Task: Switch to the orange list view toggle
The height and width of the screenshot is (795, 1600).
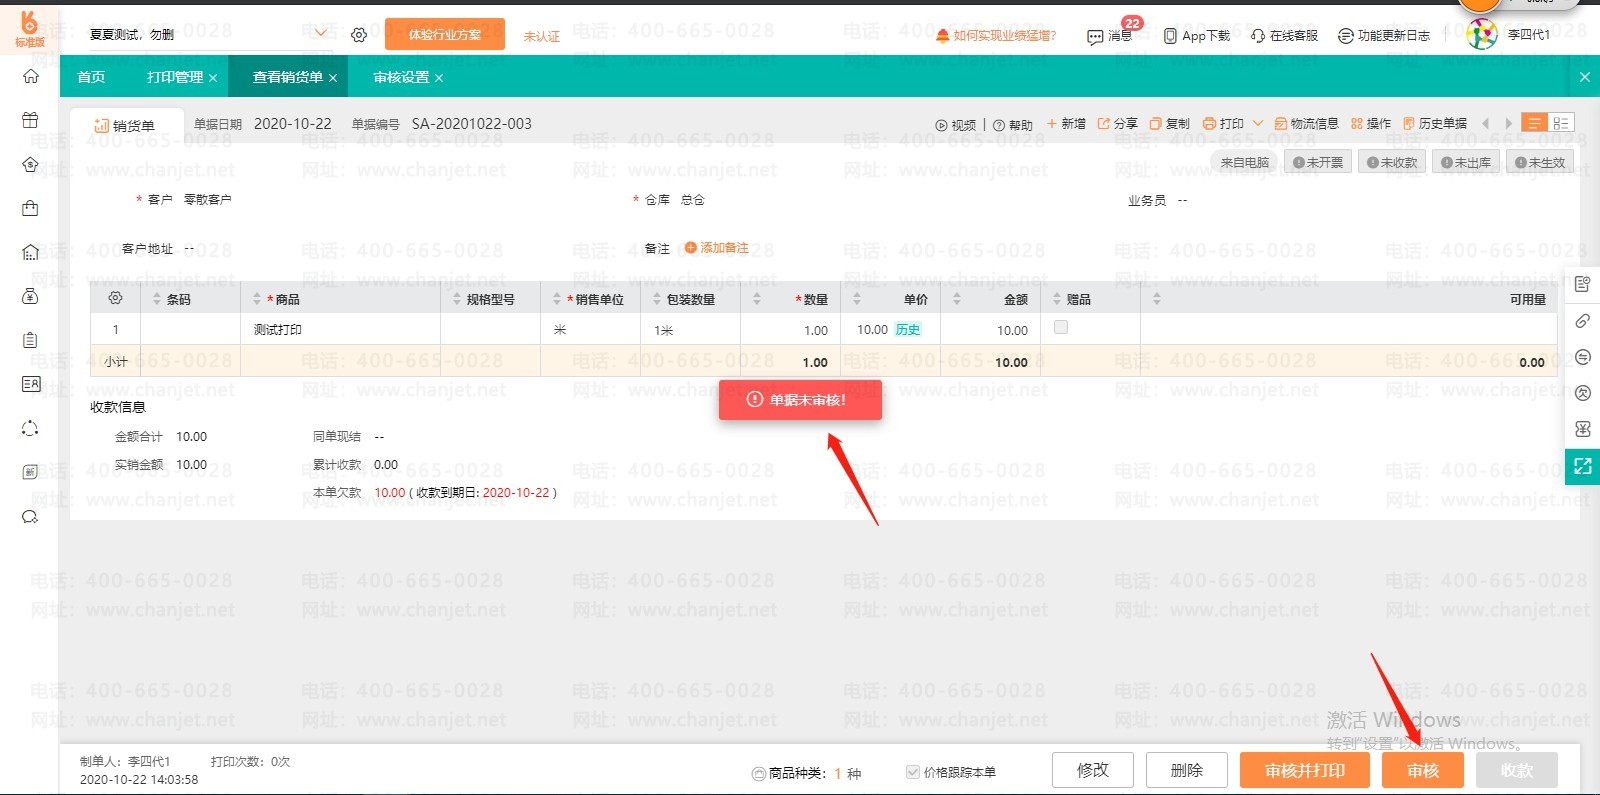Action: tap(1533, 123)
